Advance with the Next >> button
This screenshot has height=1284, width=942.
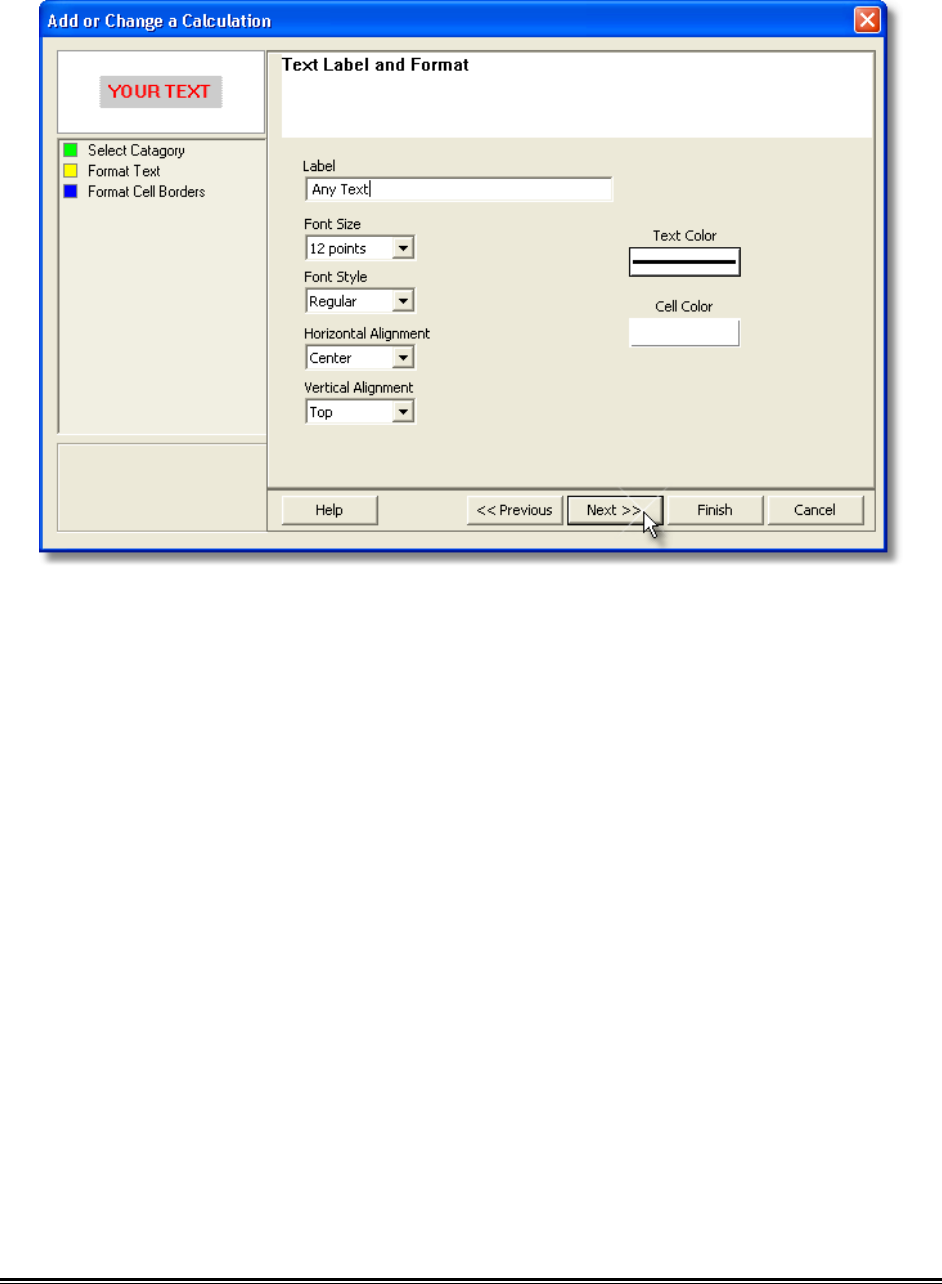pyautogui.click(x=614, y=510)
